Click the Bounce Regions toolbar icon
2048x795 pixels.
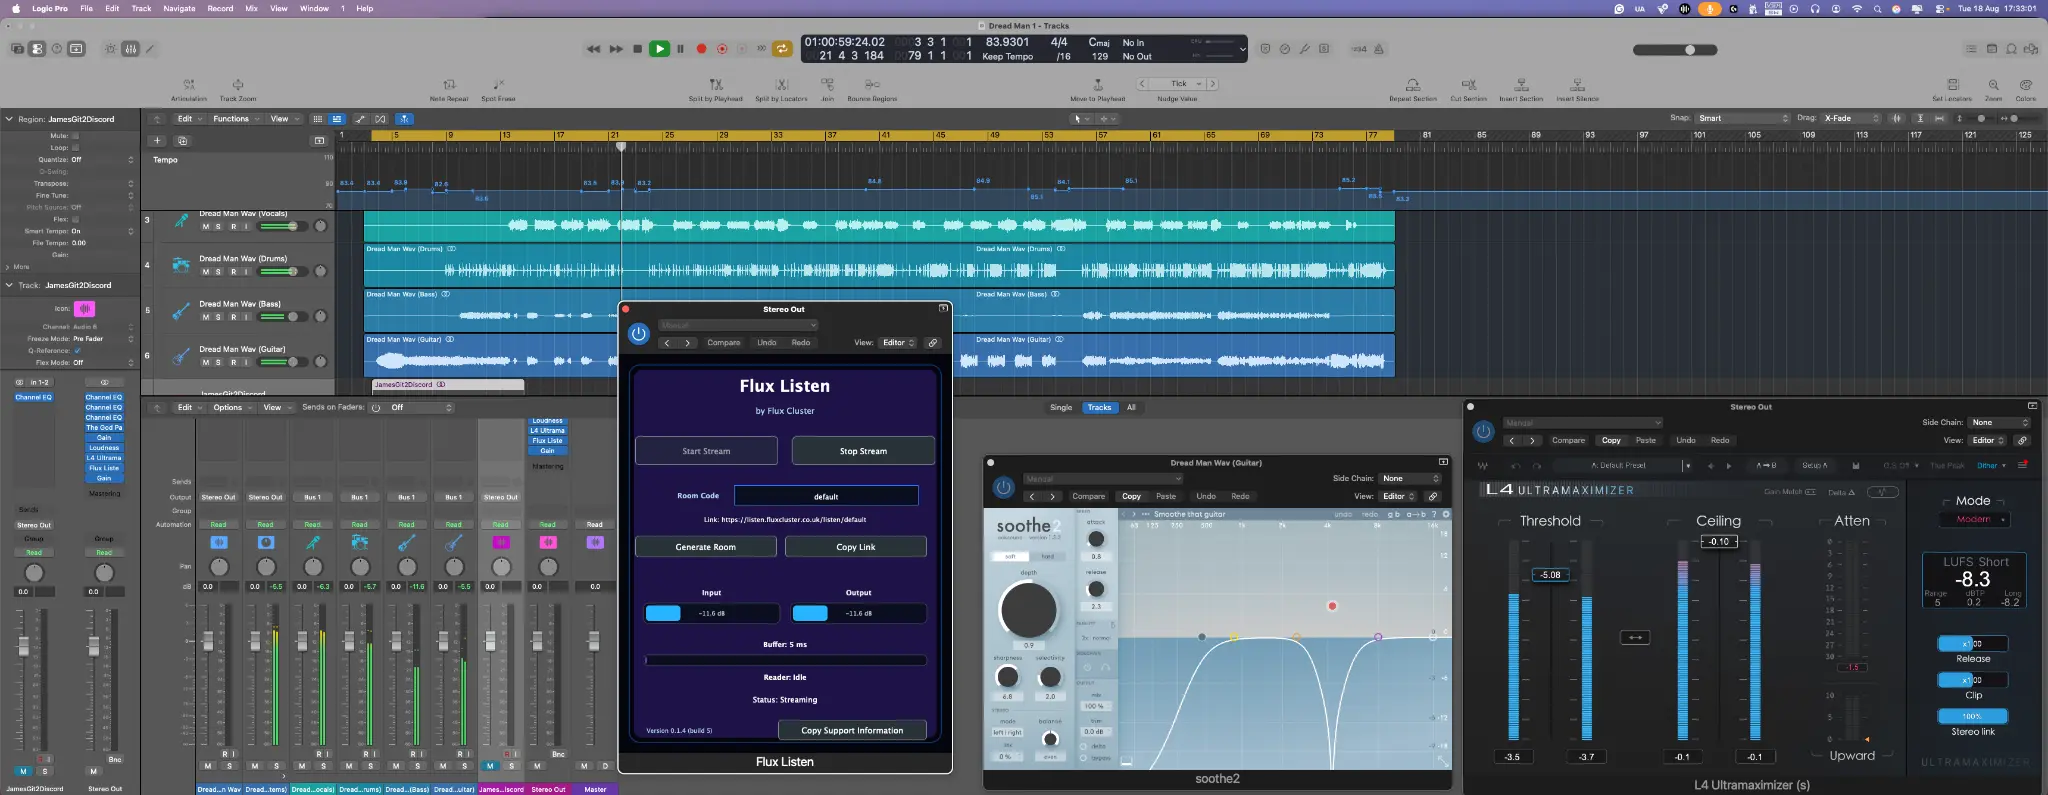(x=872, y=85)
